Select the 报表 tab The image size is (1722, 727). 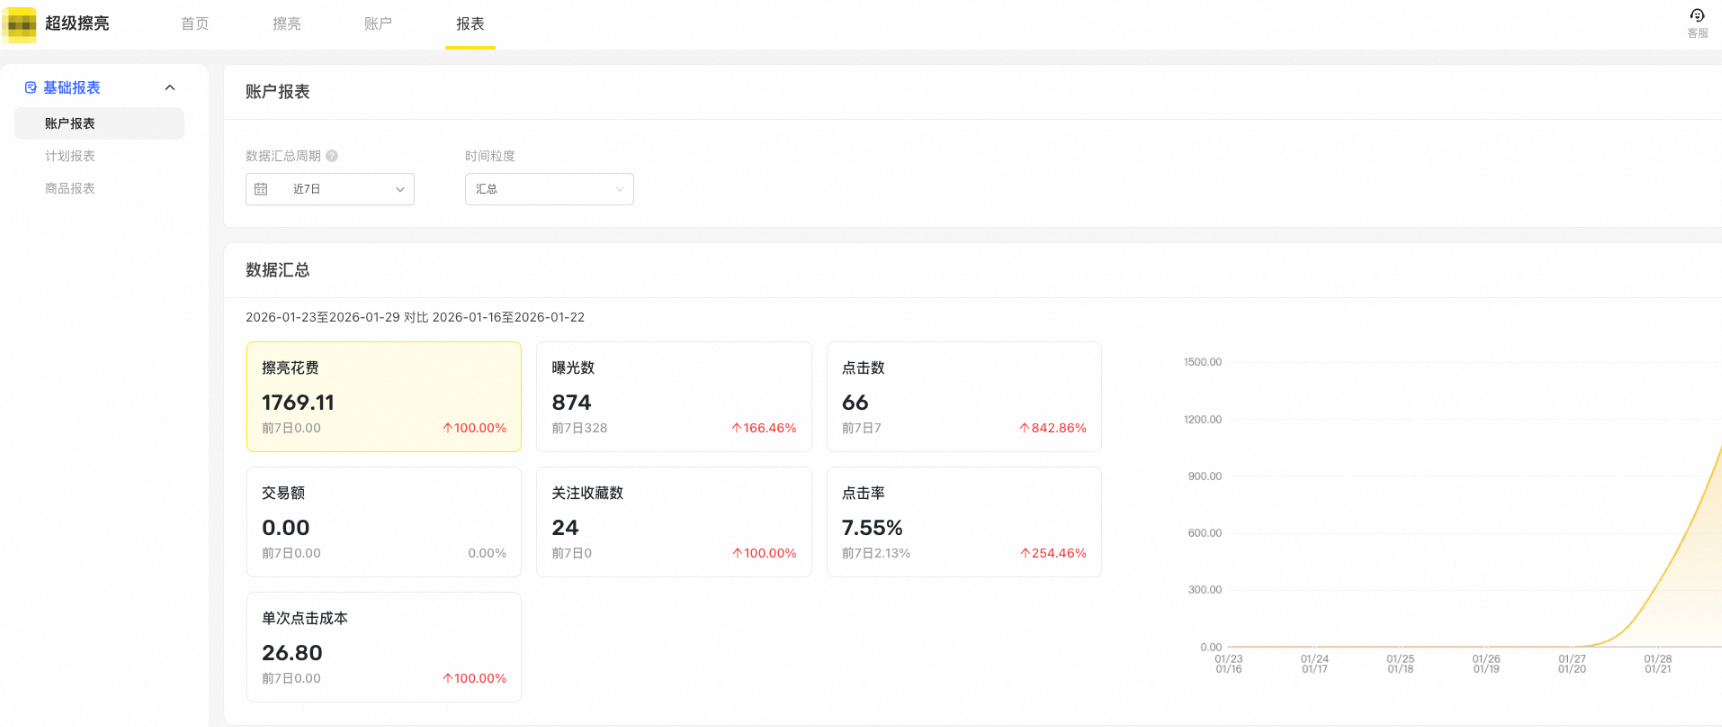470,24
